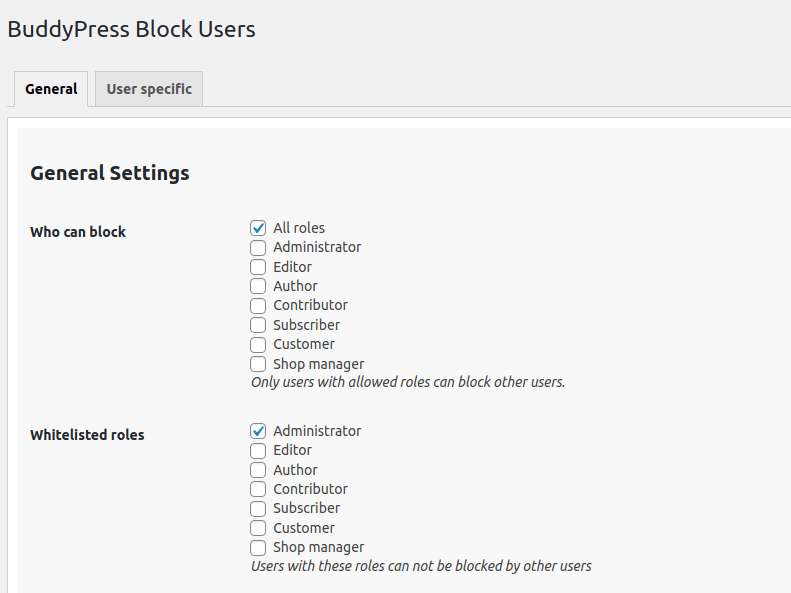791x593 pixels.
Task: Enable Shop manager in Who can block
Action: (x=258, y=364)
